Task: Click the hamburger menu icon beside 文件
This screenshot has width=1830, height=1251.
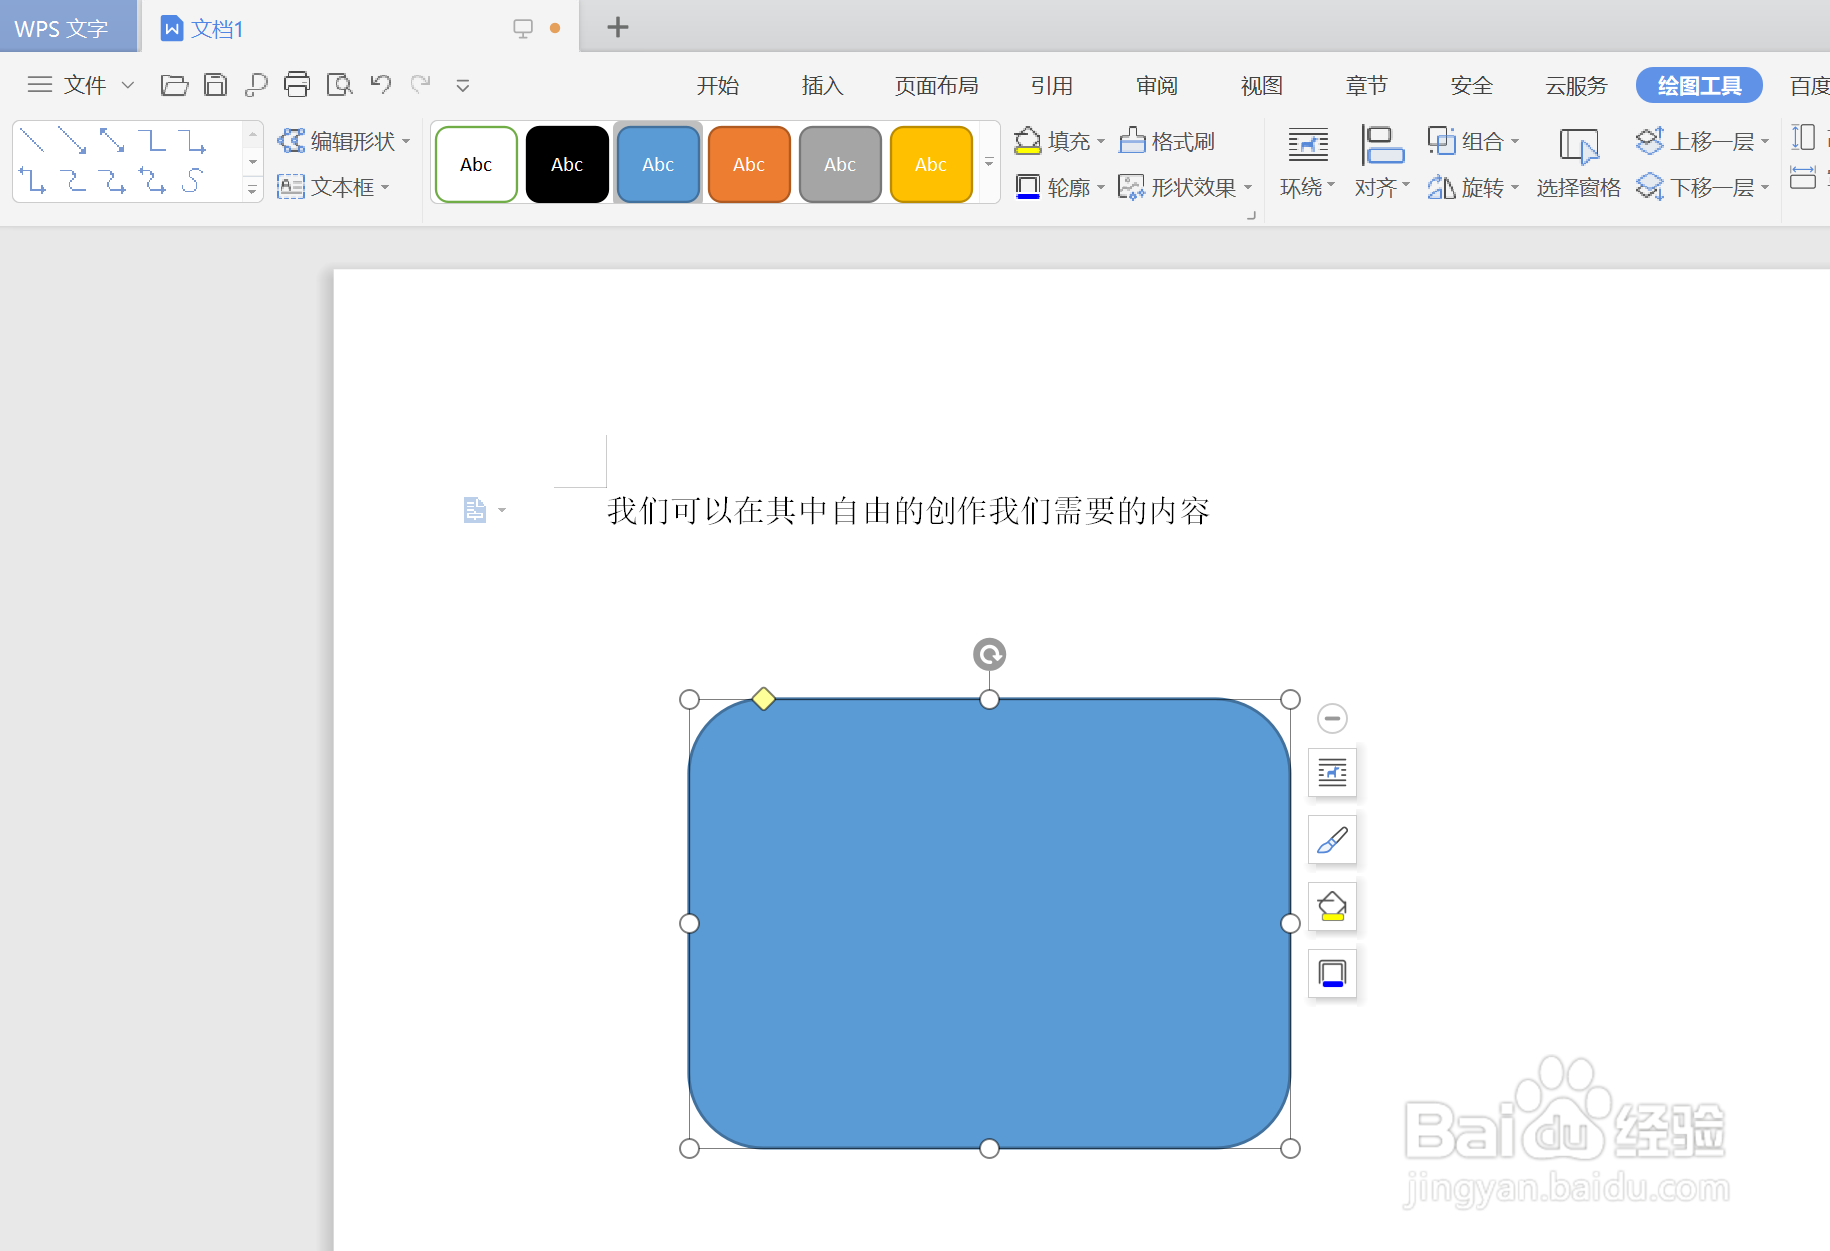Action: tap(40, 85)
